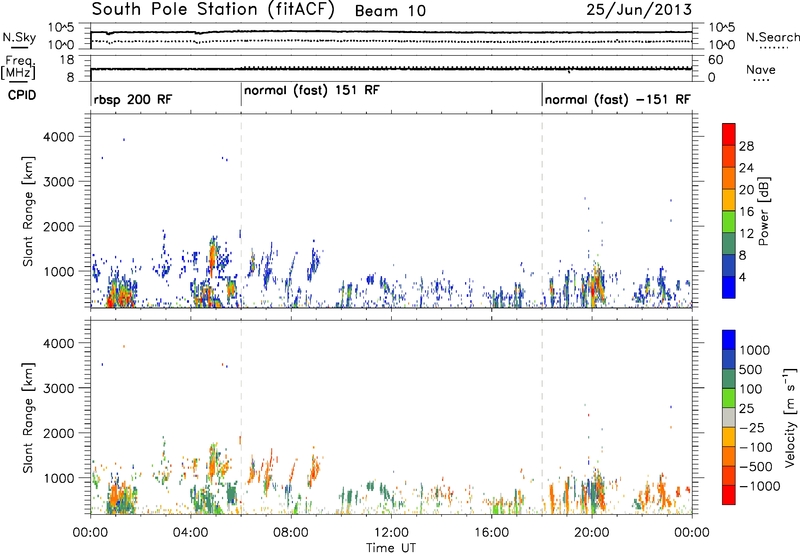Click the 'South Pole Station (fitACF)' title
800x554 pixels.
pos(213,10)
